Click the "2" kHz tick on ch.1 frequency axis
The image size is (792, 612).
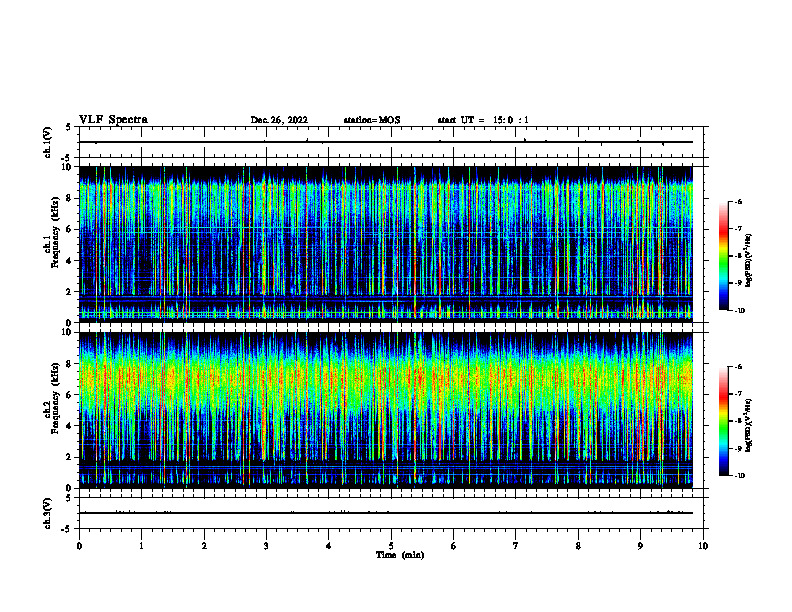pyautogui.click(x=70, y=292)
